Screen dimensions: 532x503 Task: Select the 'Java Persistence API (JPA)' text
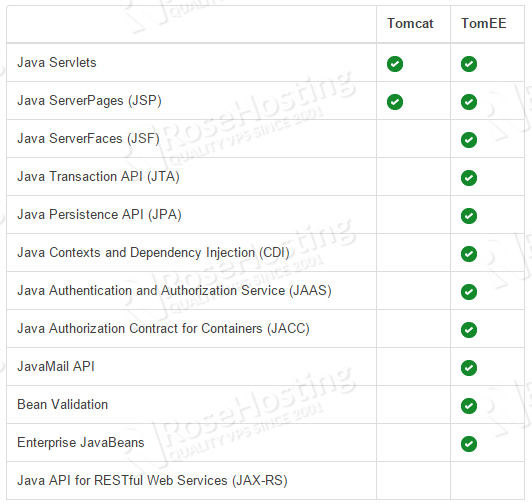[x=99, y=215]
